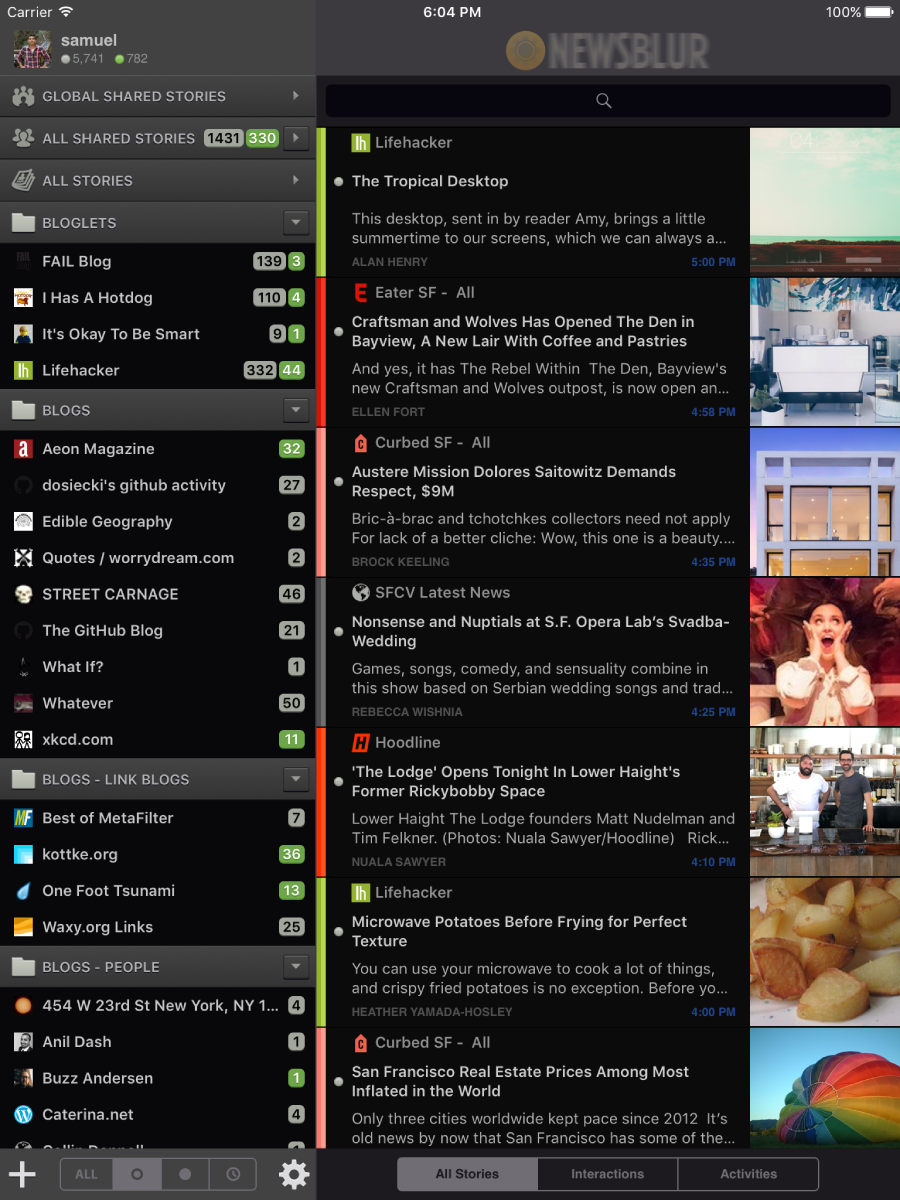Click the All Shared Stories arrow button

296,138
